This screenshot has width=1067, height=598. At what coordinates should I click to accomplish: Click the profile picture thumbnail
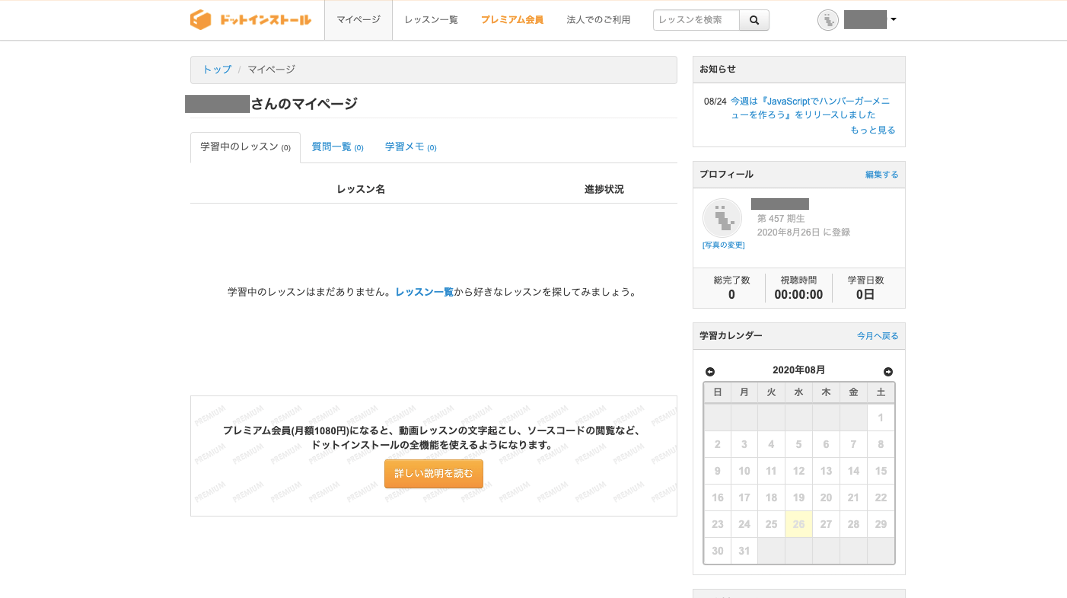coord(722,218)
